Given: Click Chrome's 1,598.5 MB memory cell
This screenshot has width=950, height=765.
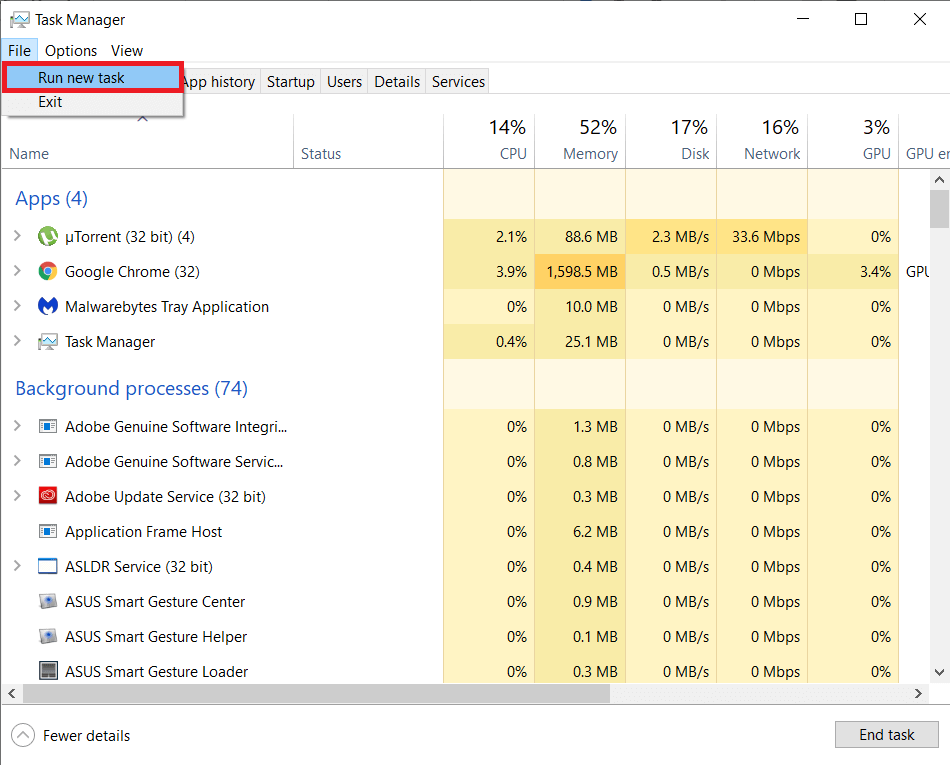Looking at the screenshot, I should [580, 271].
